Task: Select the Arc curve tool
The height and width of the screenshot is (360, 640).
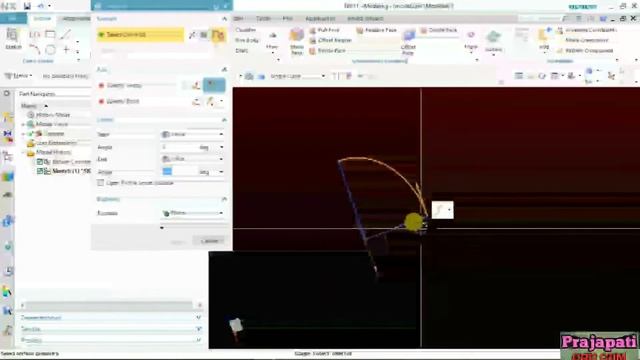Action: pyautogui.click(x=35, y=49)
